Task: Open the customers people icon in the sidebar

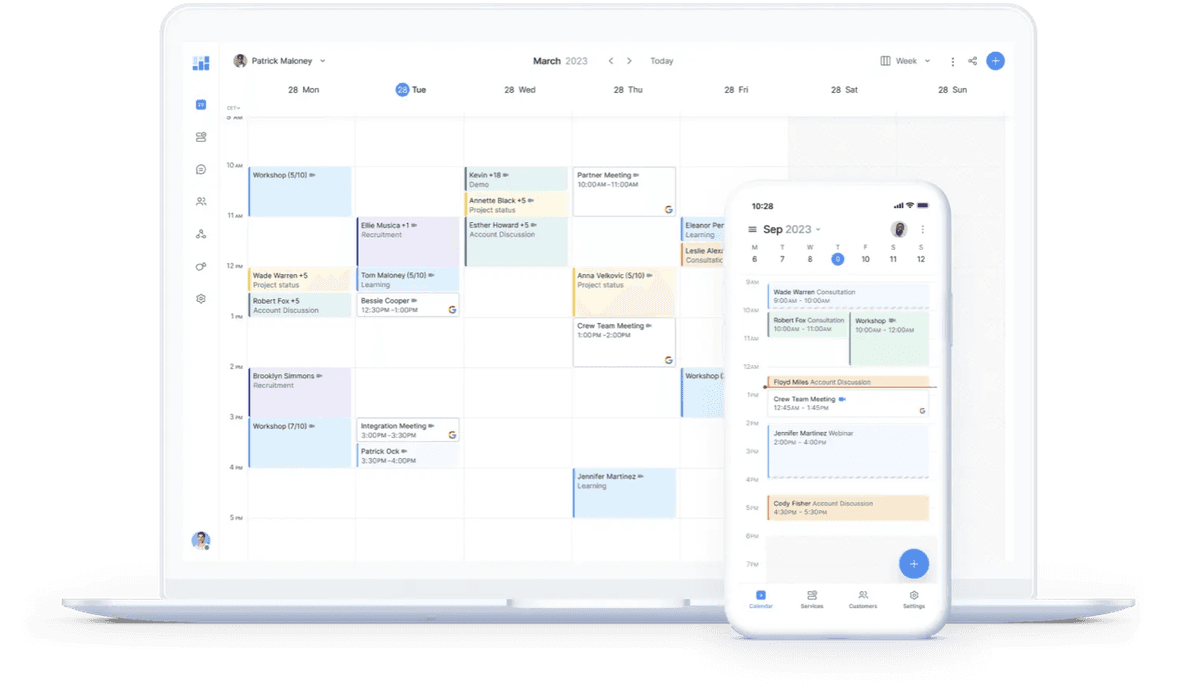Action: 201,201
